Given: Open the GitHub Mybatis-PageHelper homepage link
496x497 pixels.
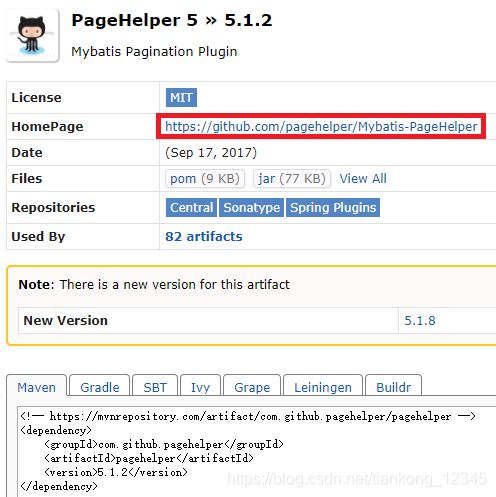Looking at the screenshot, I should [321, 127].
